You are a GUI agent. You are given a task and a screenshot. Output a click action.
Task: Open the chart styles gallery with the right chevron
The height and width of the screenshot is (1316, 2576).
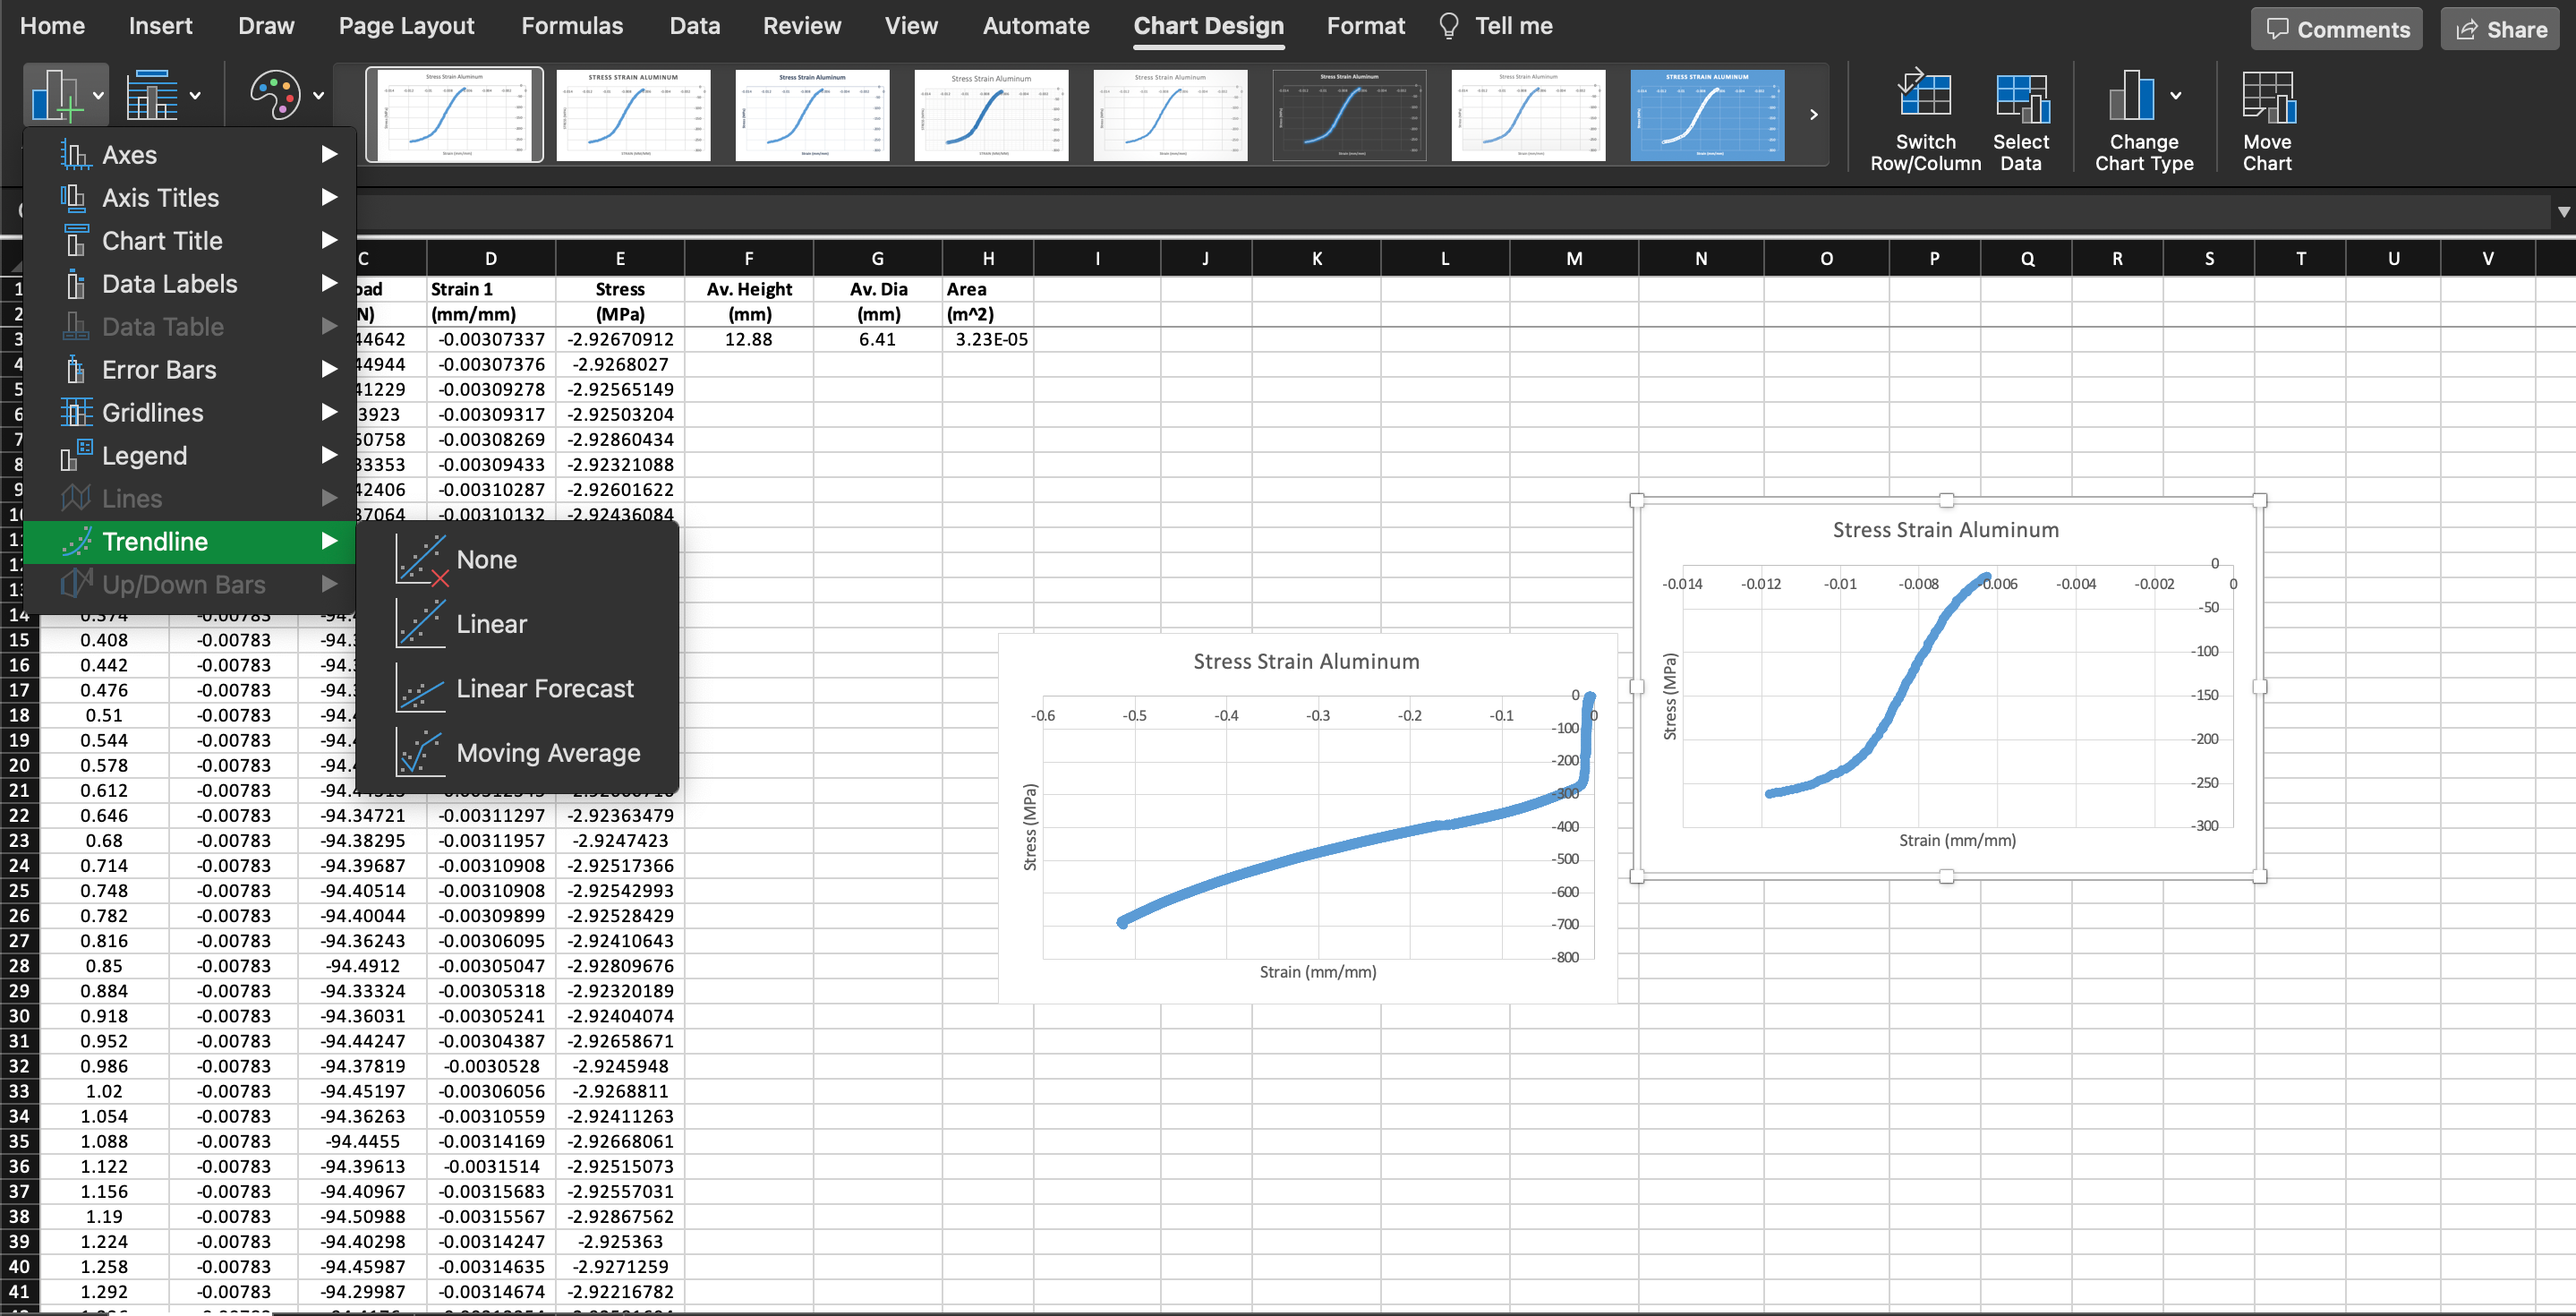pos(1814,114)
